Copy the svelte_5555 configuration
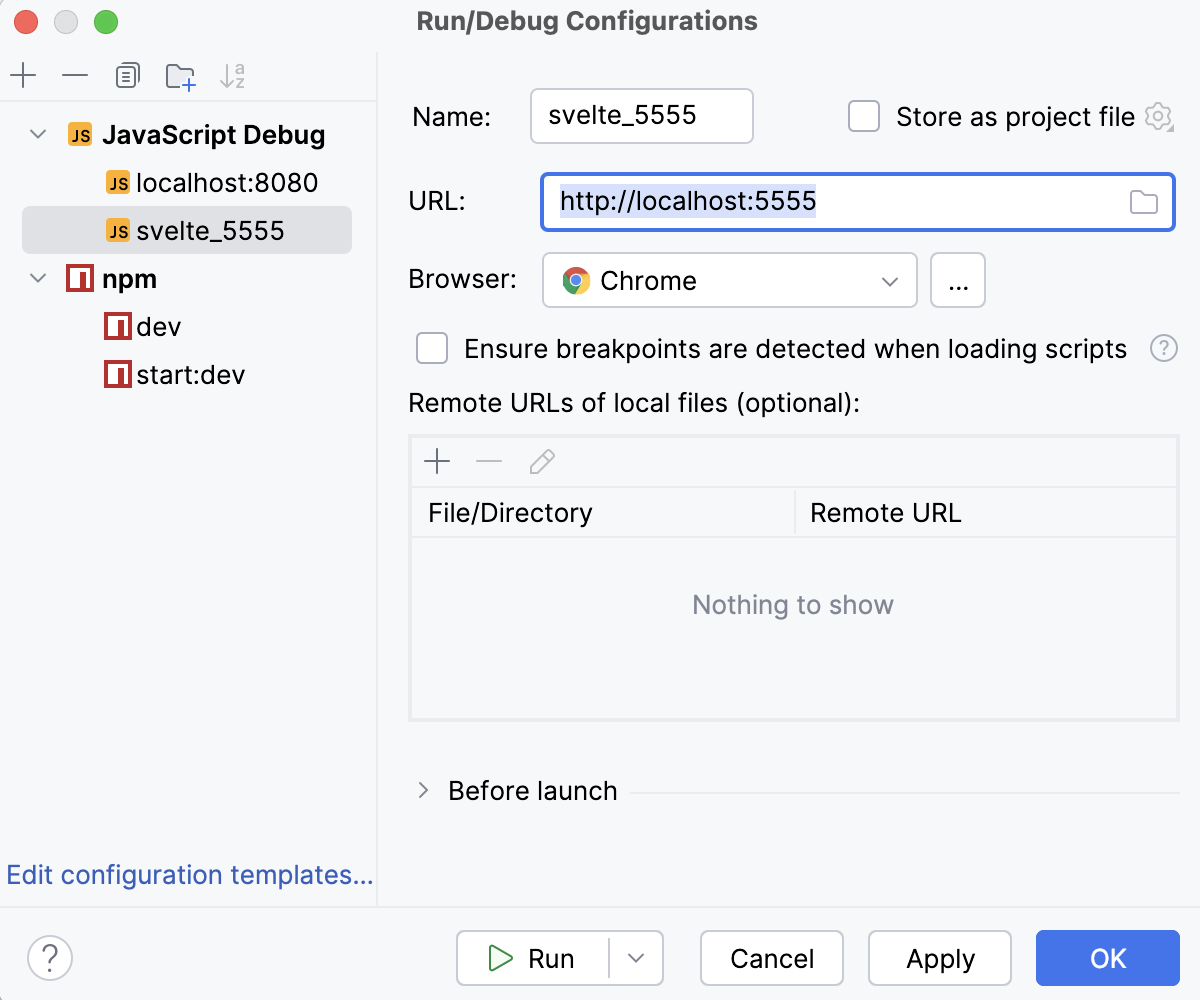The width and height of the screenshot is (1200, 1000). pos(127,75)
